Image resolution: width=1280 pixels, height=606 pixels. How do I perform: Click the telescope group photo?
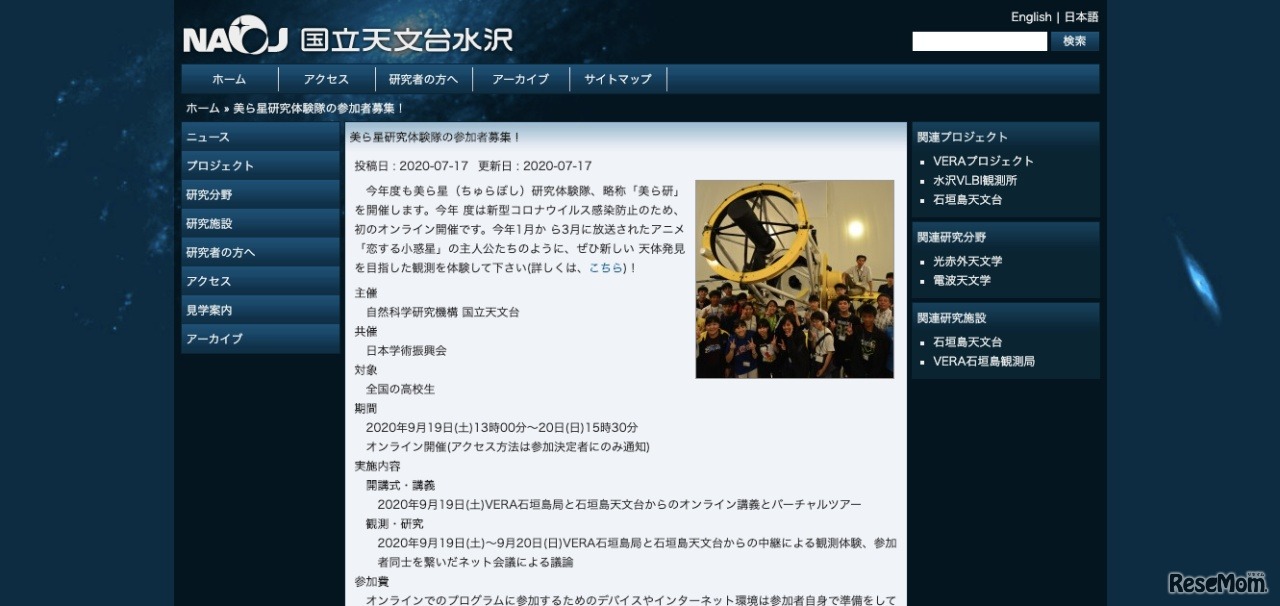click(794, 277)
